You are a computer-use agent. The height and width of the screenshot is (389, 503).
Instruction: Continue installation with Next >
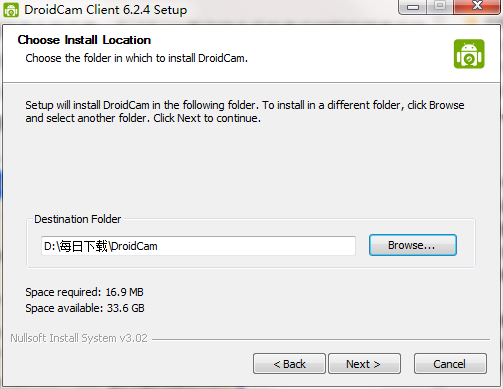point(364,364)
